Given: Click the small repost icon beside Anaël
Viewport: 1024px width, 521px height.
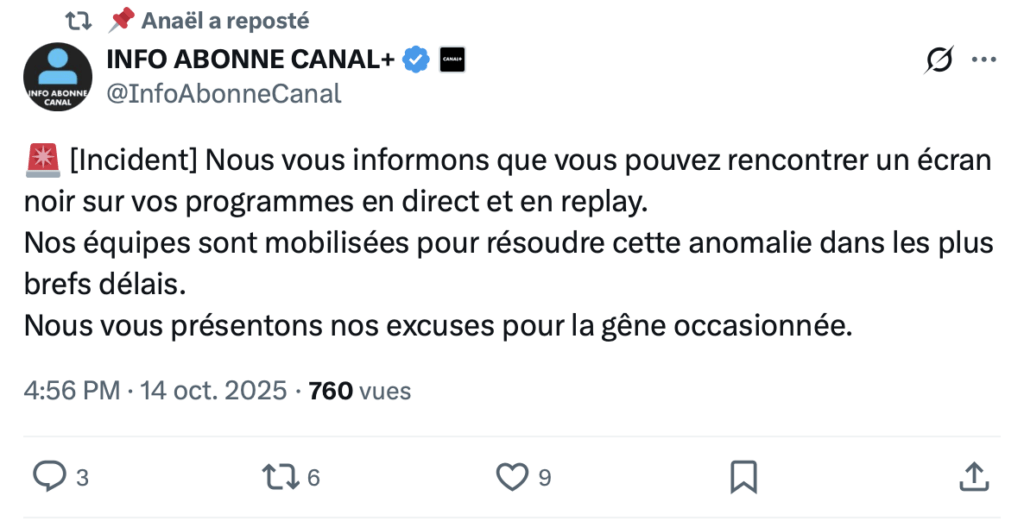Looking at the screenshot, I should point(78,19).
